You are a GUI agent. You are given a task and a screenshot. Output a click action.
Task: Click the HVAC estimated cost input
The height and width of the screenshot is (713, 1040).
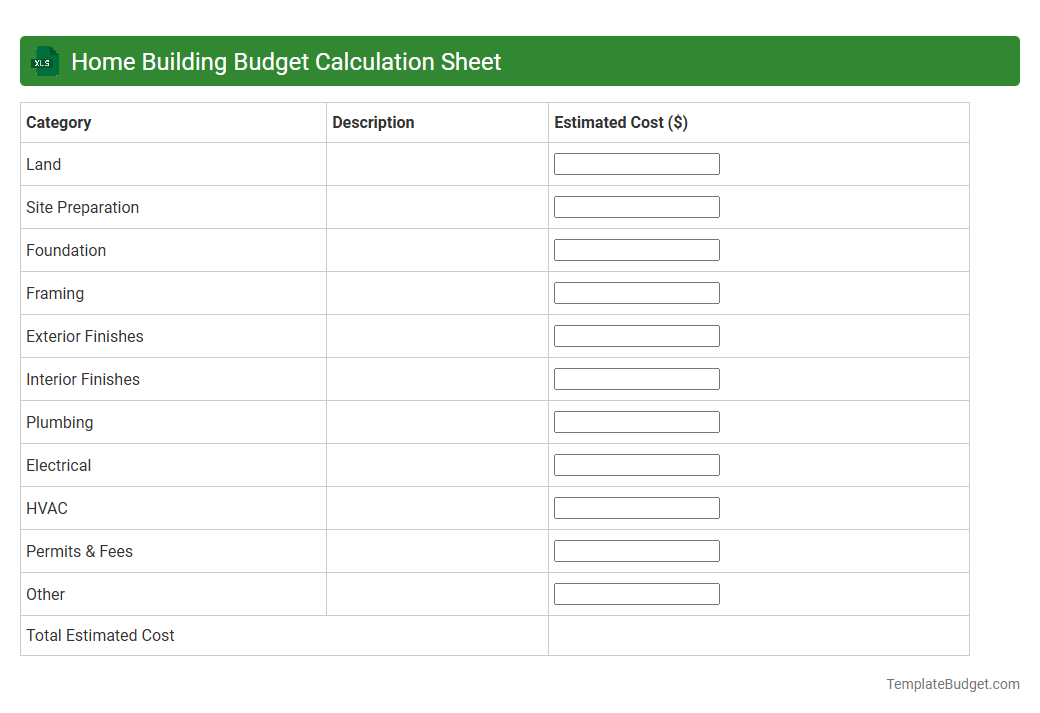point(636,507)
